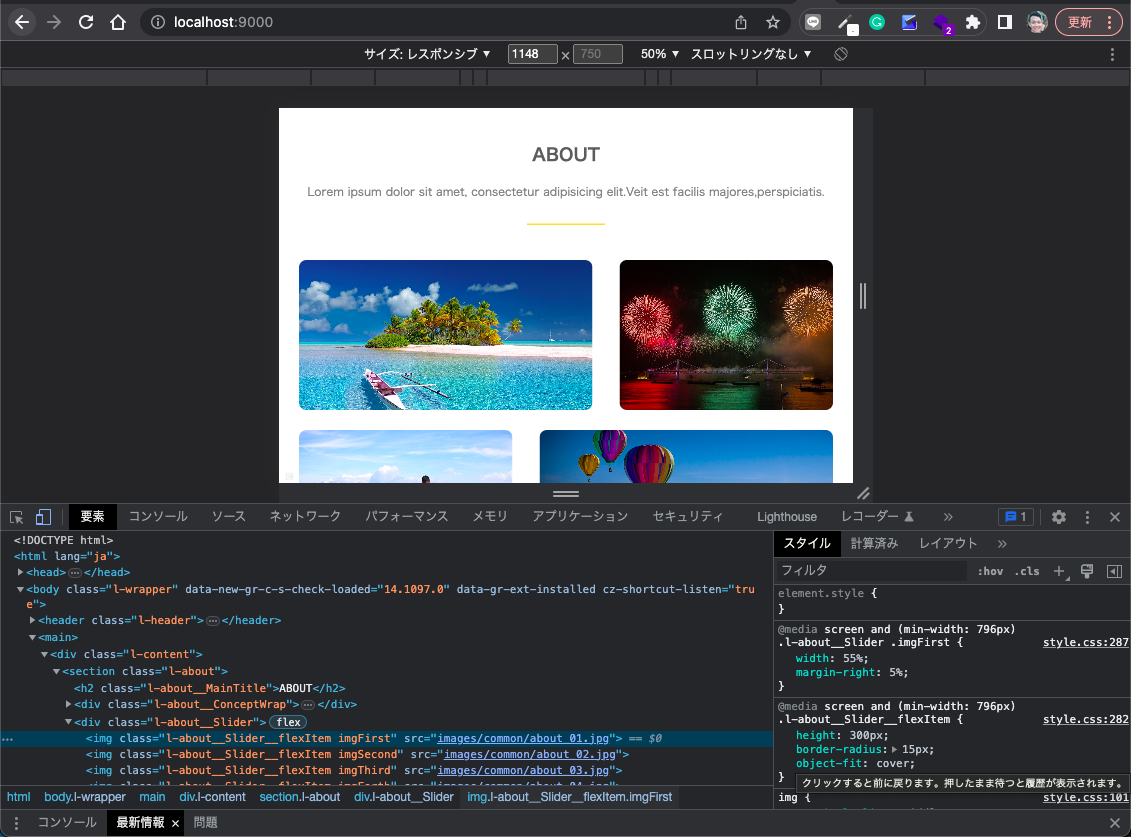This screenshot has width=1131, height=837.
Task: Close the DevTools panel
Action: click(1115, 517)
